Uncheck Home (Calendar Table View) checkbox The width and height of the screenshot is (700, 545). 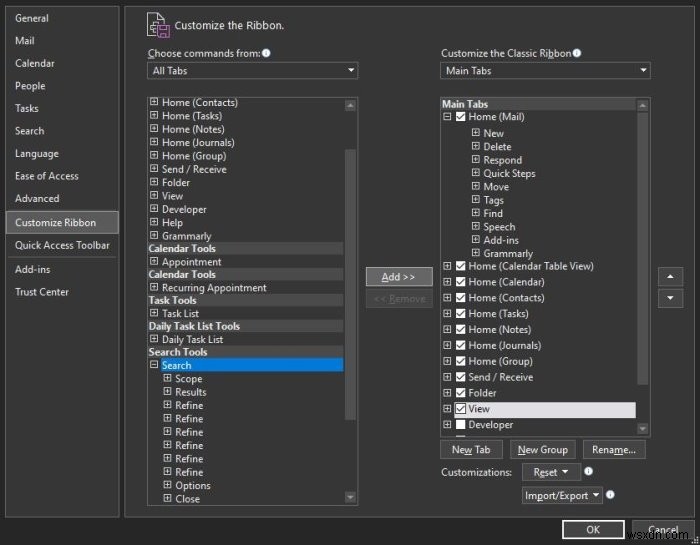pyautogui.click(x=461, y=266)
